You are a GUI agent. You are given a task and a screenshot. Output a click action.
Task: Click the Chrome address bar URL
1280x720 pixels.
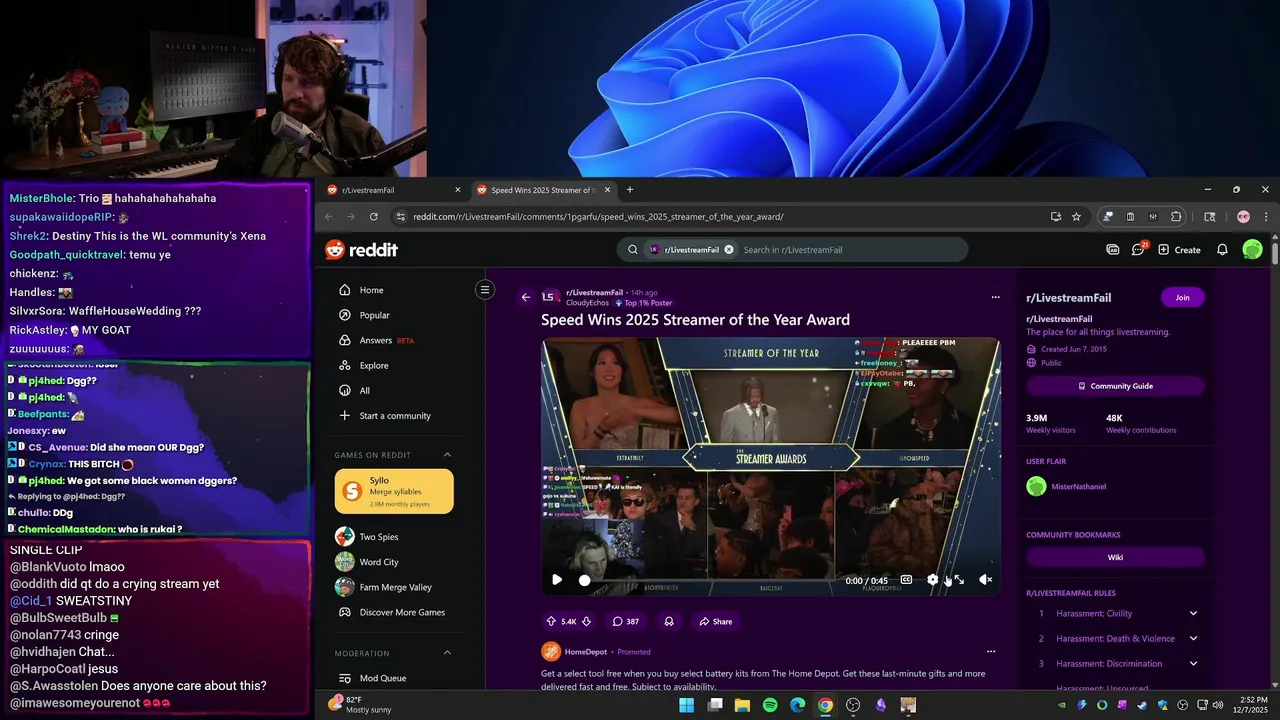[598, 217]
